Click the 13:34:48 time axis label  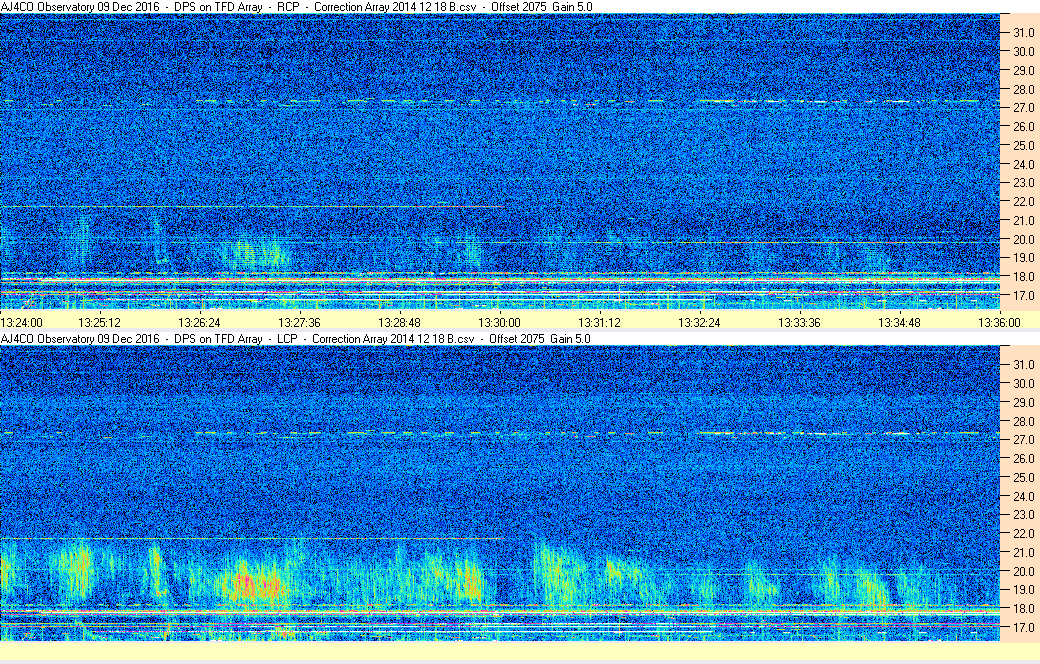(899, 323)
